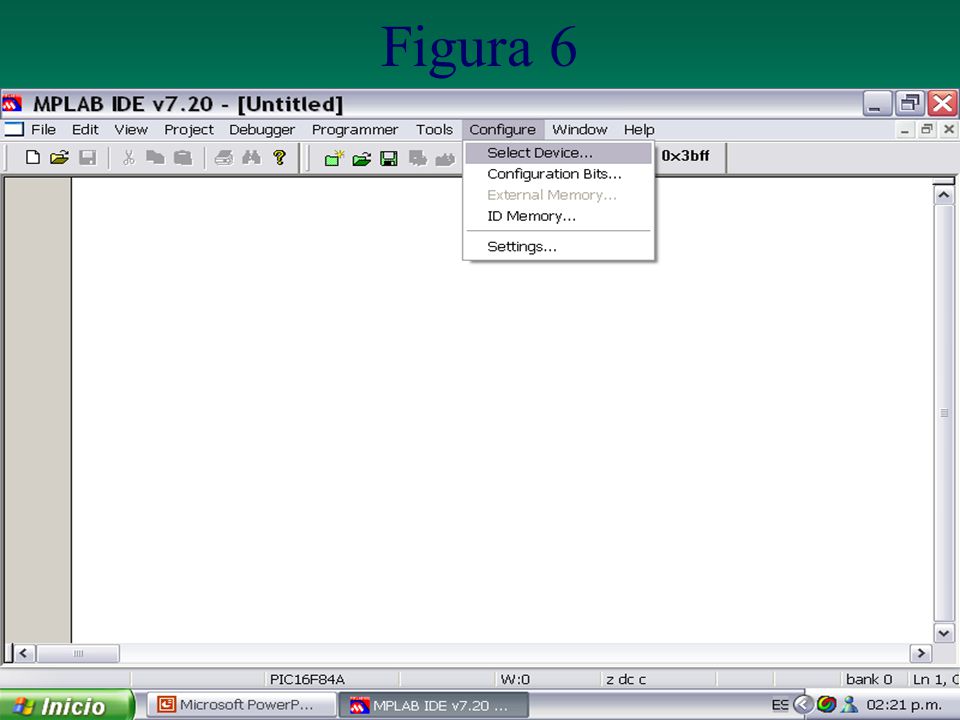Choose Select Device... from Configure menu

coord(558,153)
